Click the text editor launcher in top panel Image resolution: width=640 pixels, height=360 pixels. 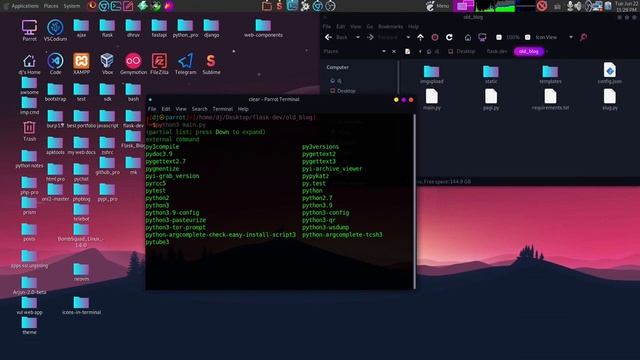coord(128,6)
